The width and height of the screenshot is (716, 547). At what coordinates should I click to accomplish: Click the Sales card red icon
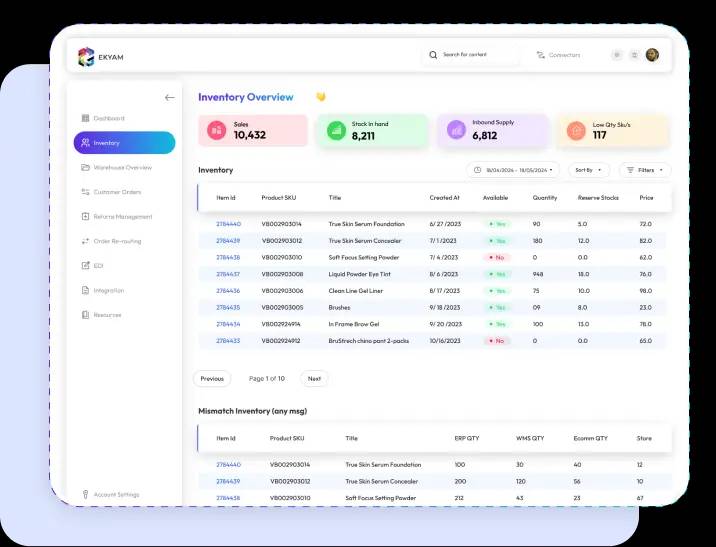pos(216,131)
